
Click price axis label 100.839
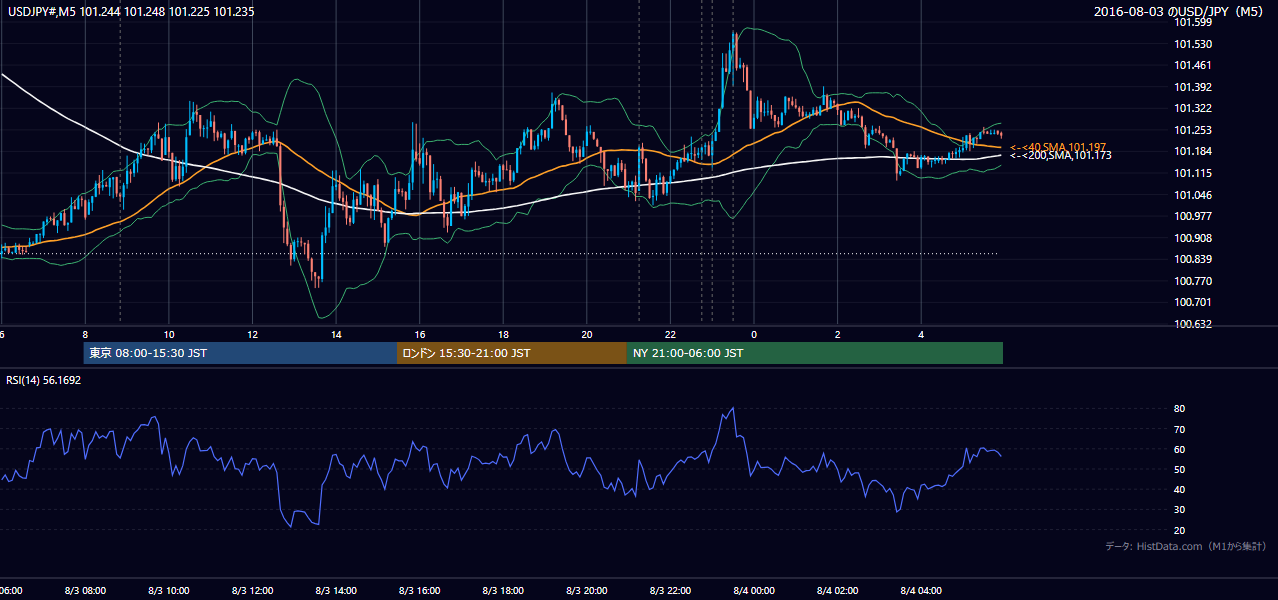(x=1192, y=259)
